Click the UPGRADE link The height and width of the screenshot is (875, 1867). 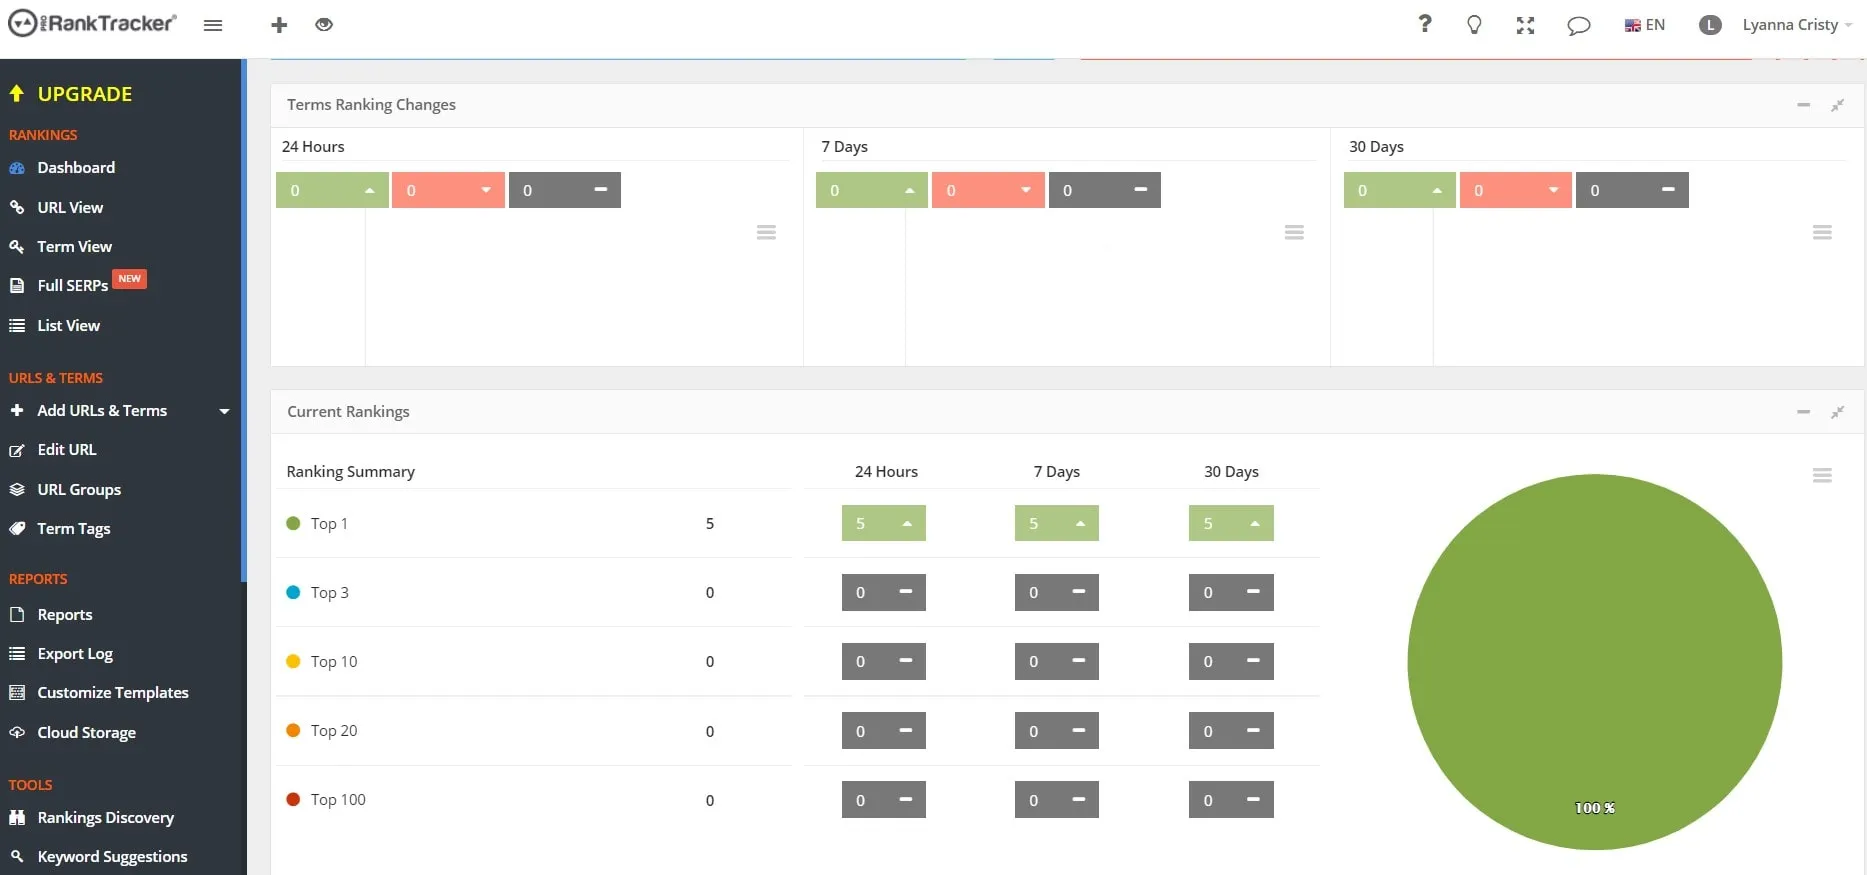84,94
